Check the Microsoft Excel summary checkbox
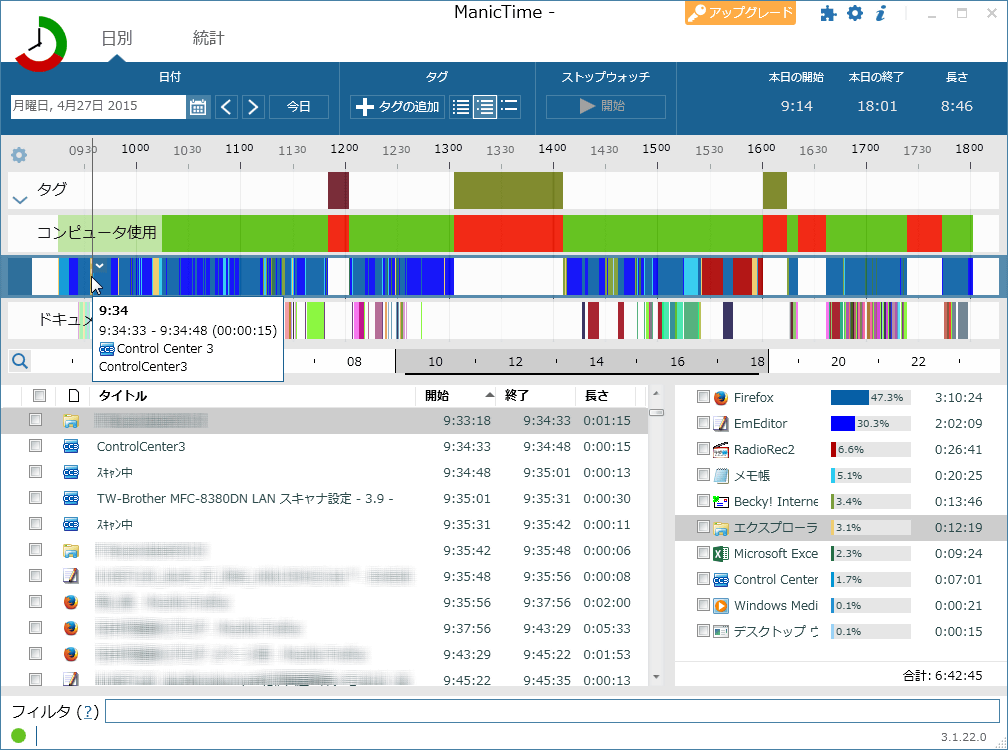The image size is (1008, 750). pyautogui.click(x=703, y=553)
